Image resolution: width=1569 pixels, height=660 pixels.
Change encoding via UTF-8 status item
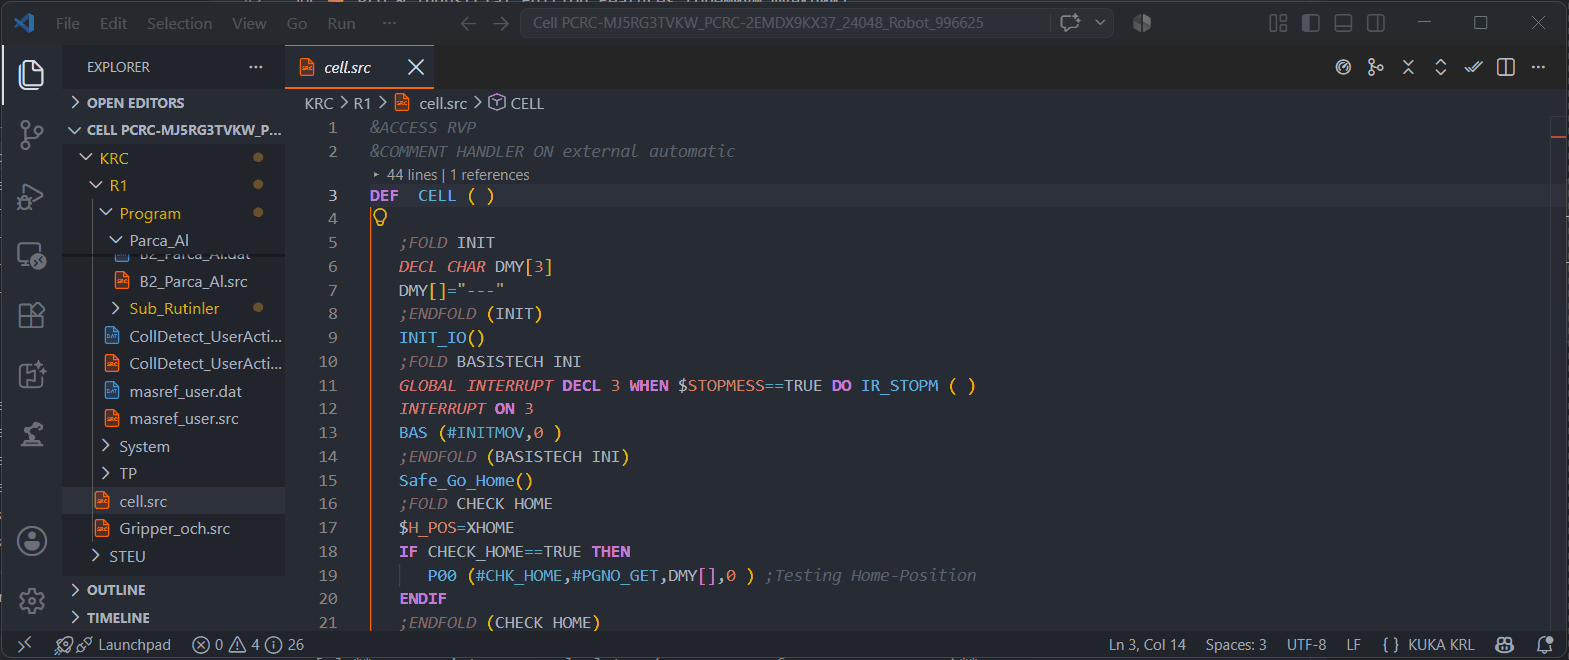click(x=1306, y=645)
